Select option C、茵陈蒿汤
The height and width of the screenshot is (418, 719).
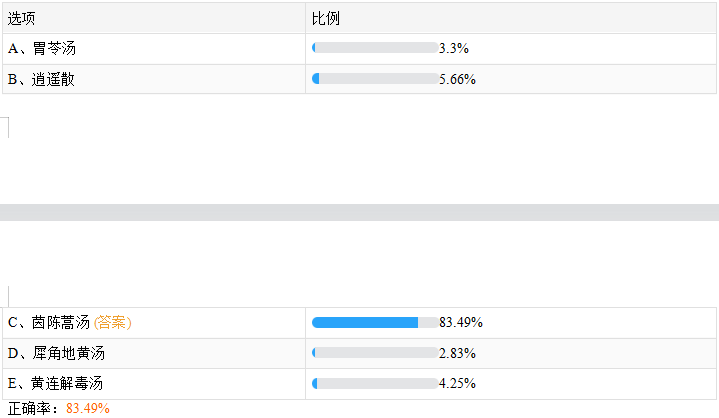pos(48,322)
